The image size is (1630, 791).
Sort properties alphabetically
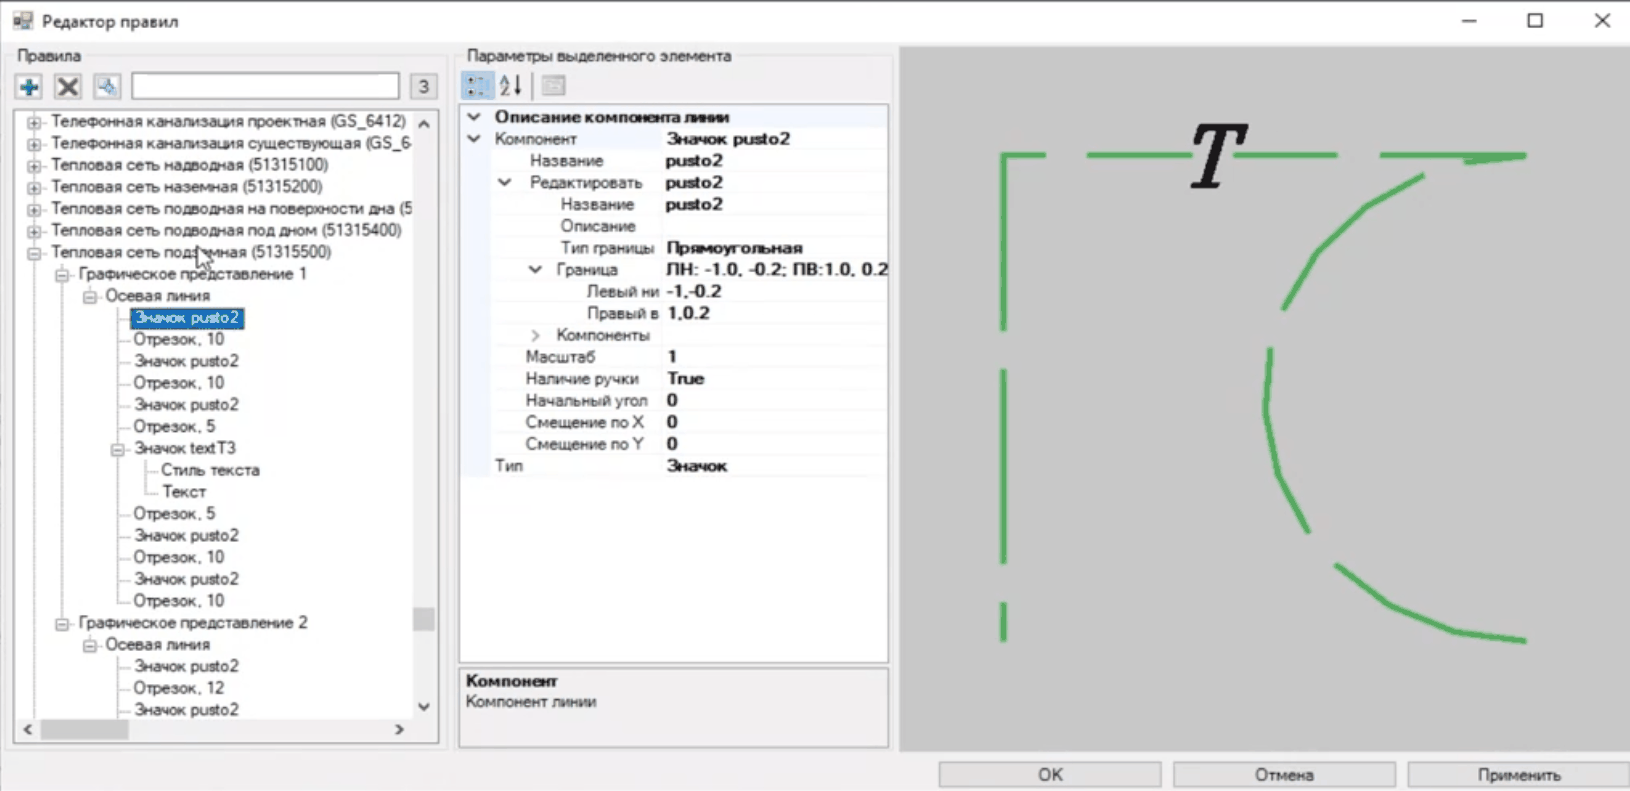pyautogui.click(x=511, y=86)
